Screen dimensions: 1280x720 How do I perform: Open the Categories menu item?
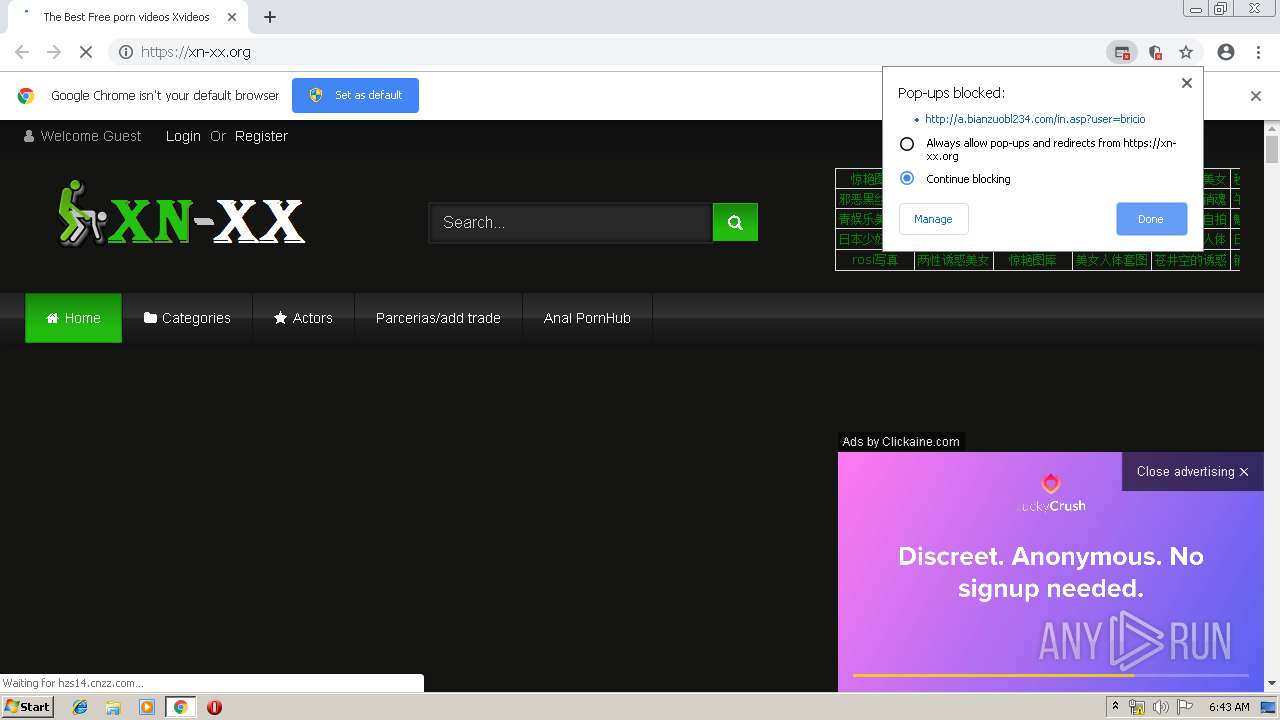click(x=187, y=318)
